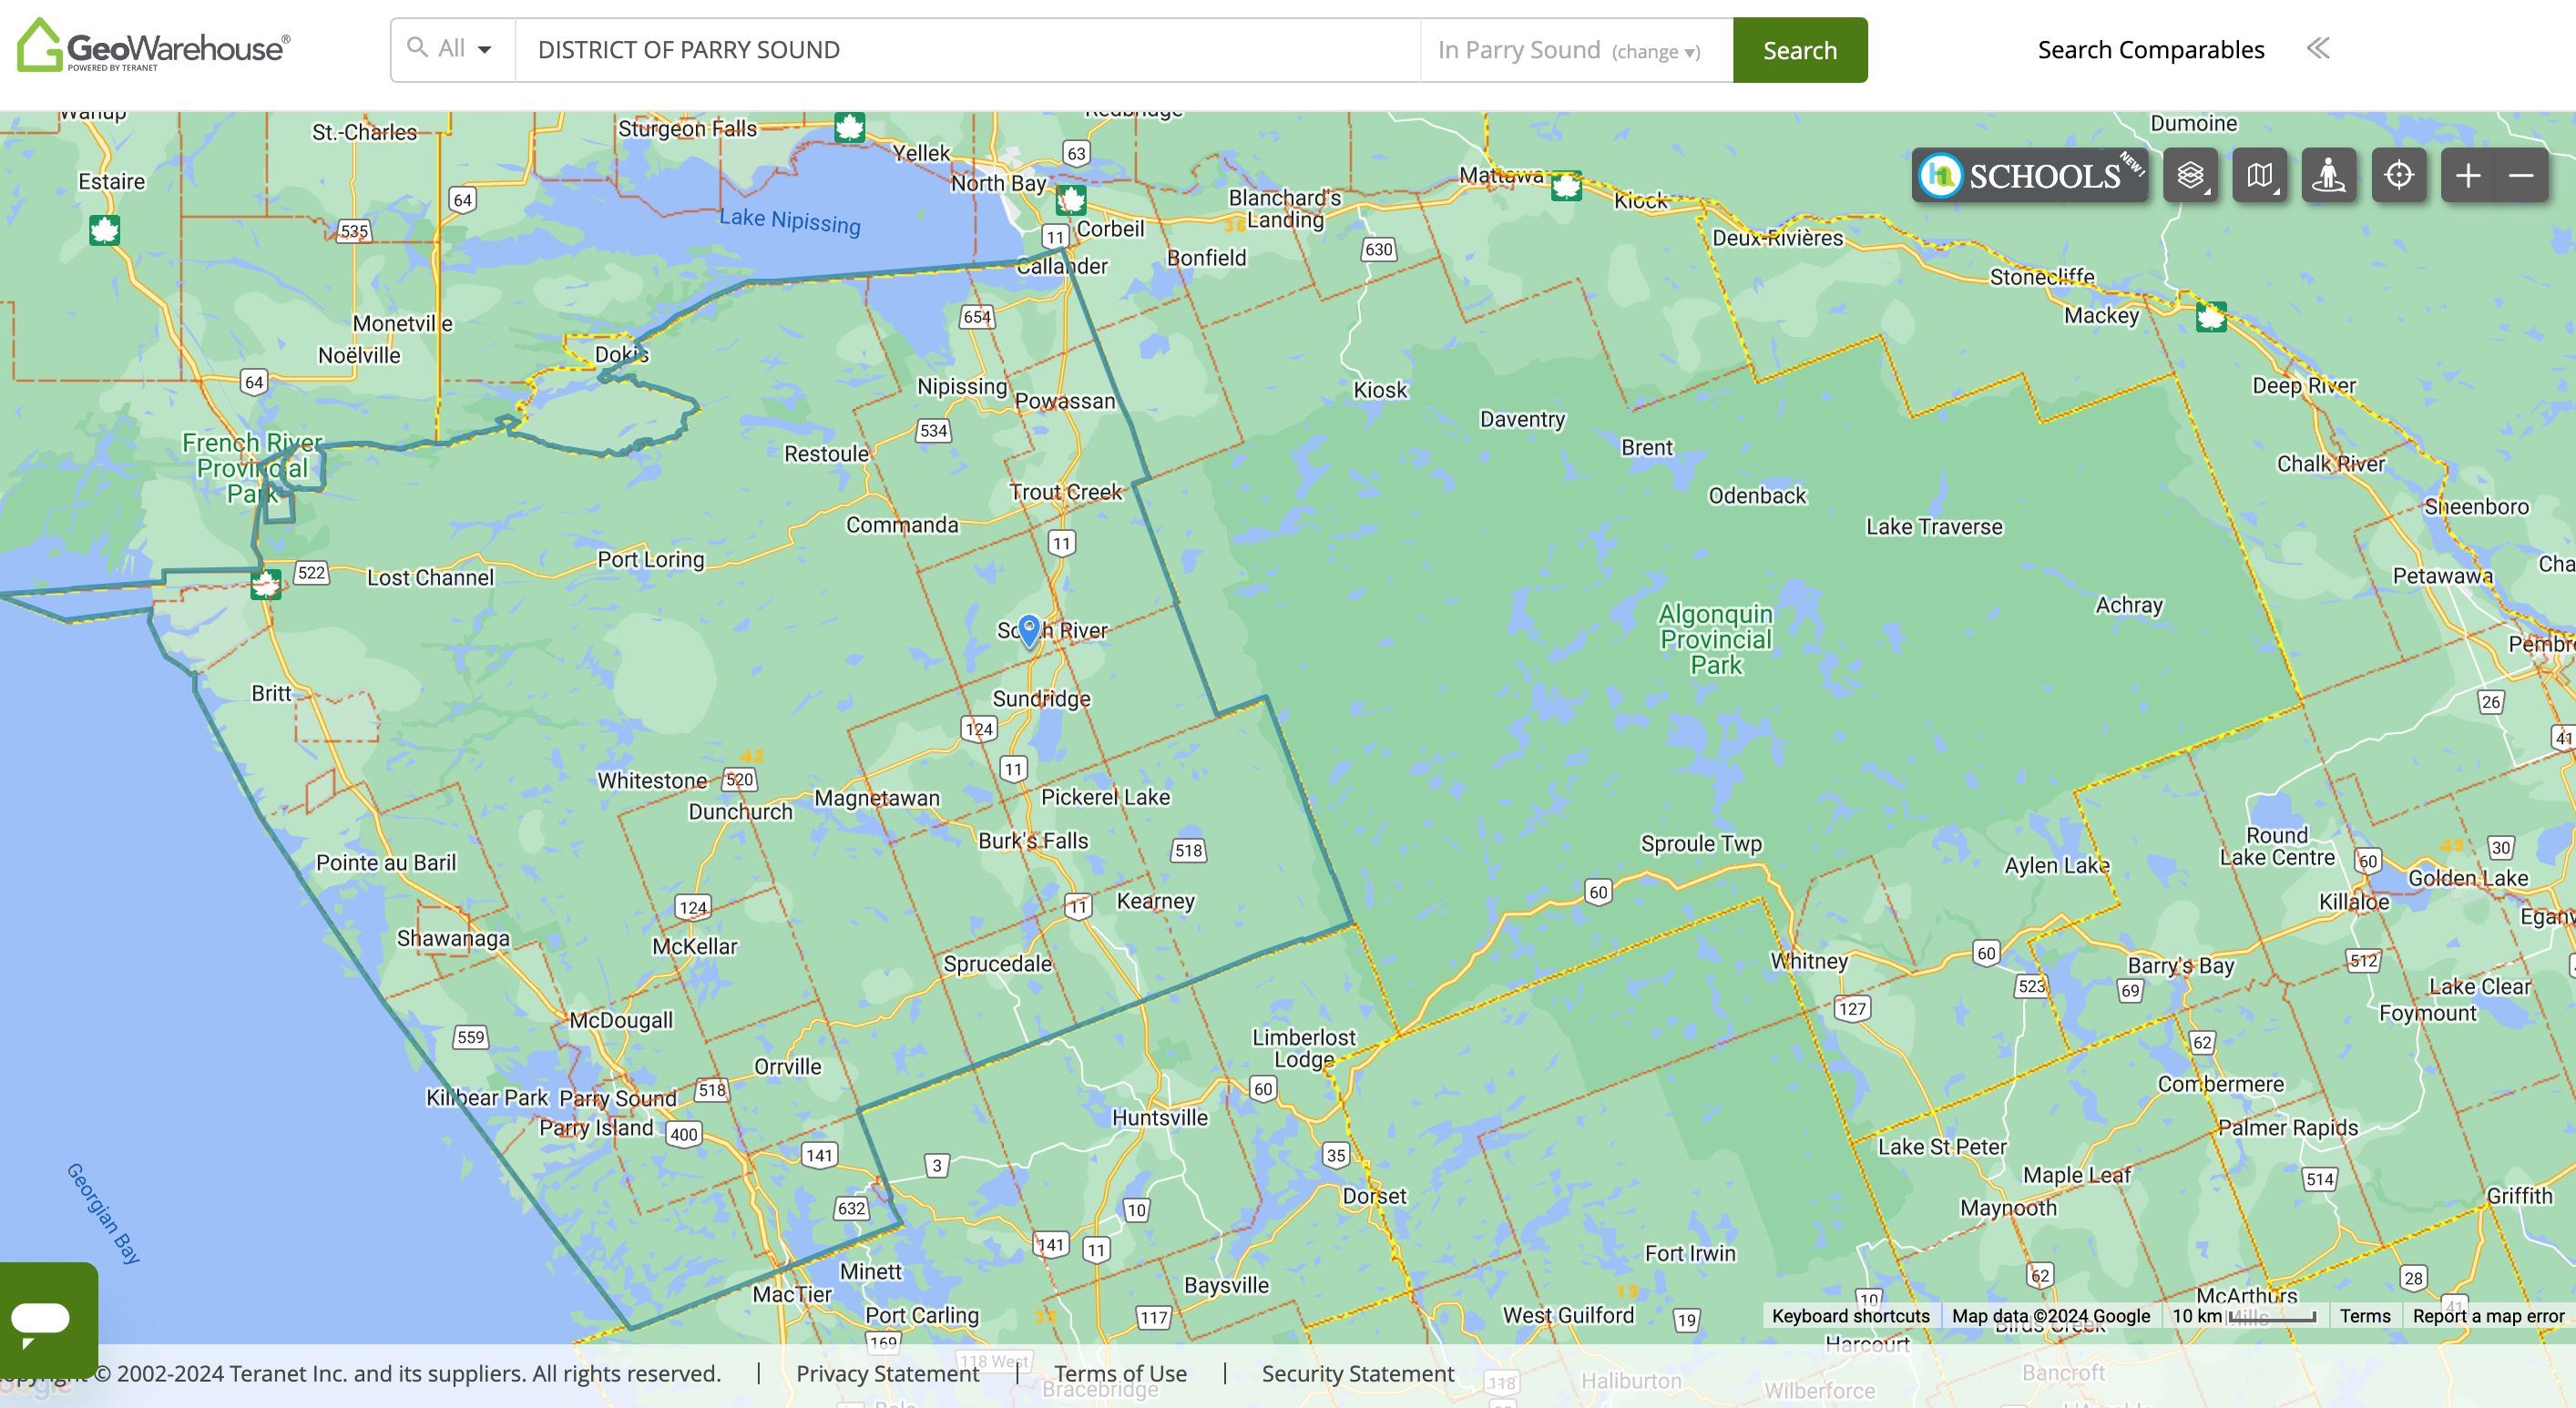Viewport: 2576px width, 1408px height.
Task: Click the Kearney label
Action: point(1156,901)
